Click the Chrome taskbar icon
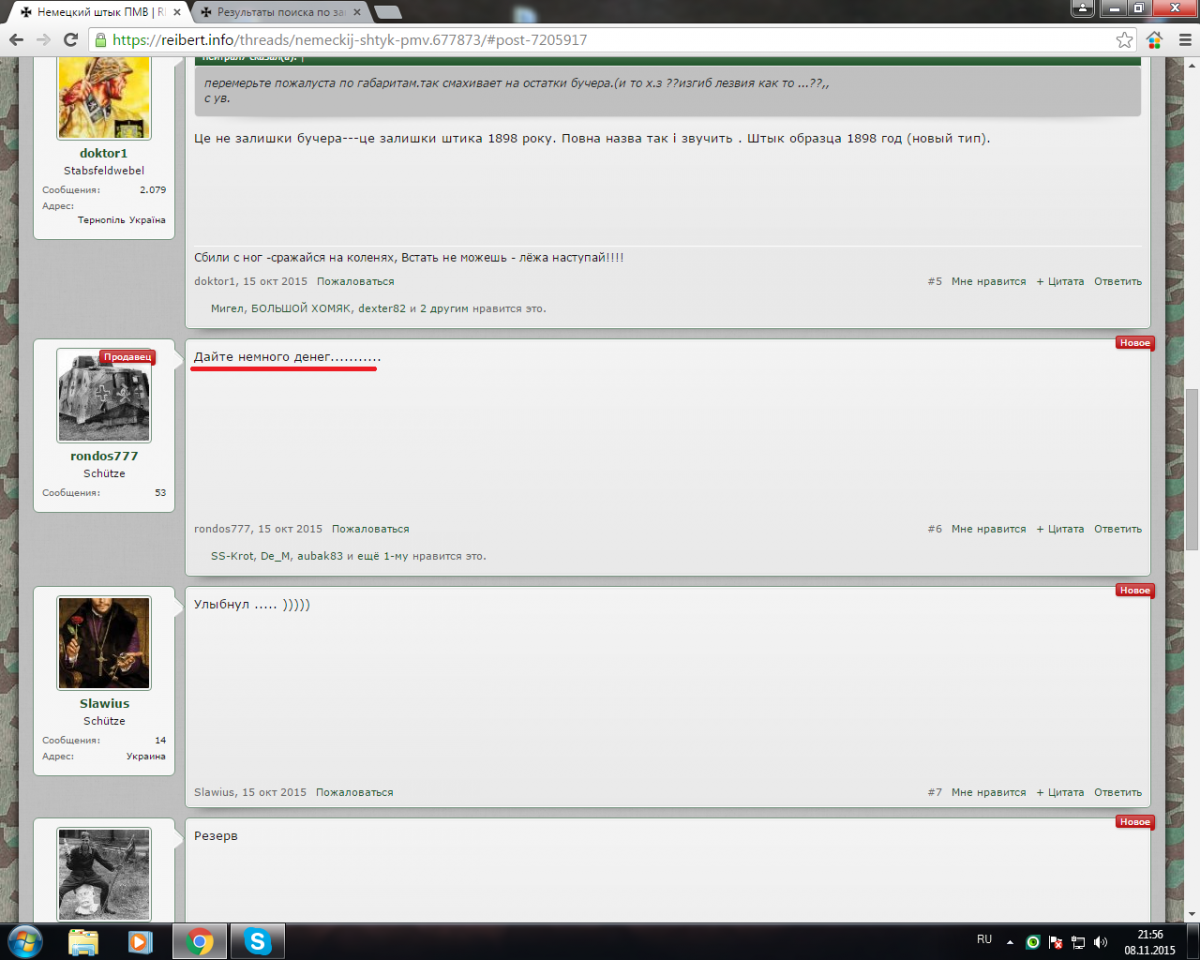Image resolution: width=1200 pixels, height=960 pixels. point(199,941)
